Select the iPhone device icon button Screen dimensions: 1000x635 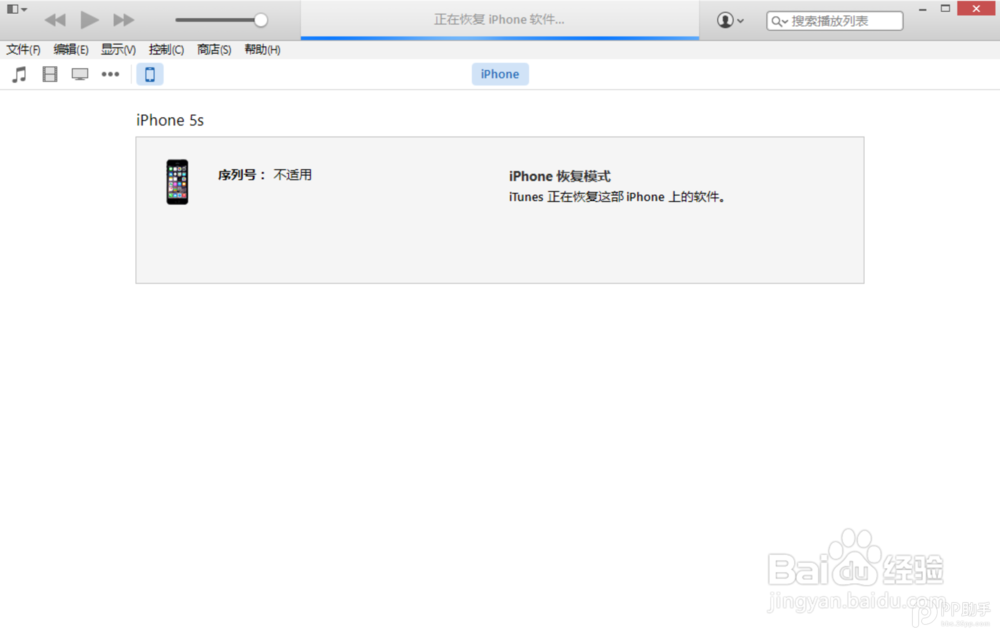point(150,75)
